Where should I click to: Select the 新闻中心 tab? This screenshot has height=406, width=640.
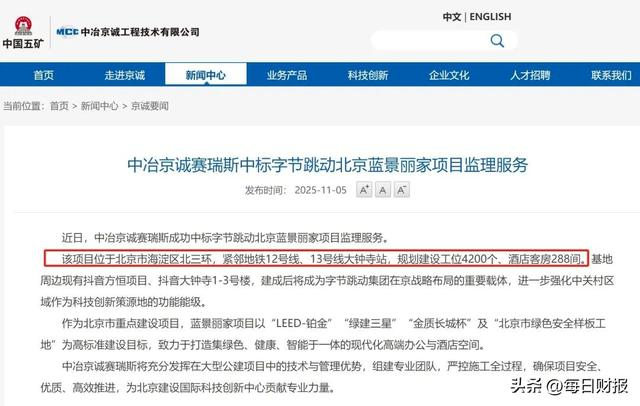206,74
